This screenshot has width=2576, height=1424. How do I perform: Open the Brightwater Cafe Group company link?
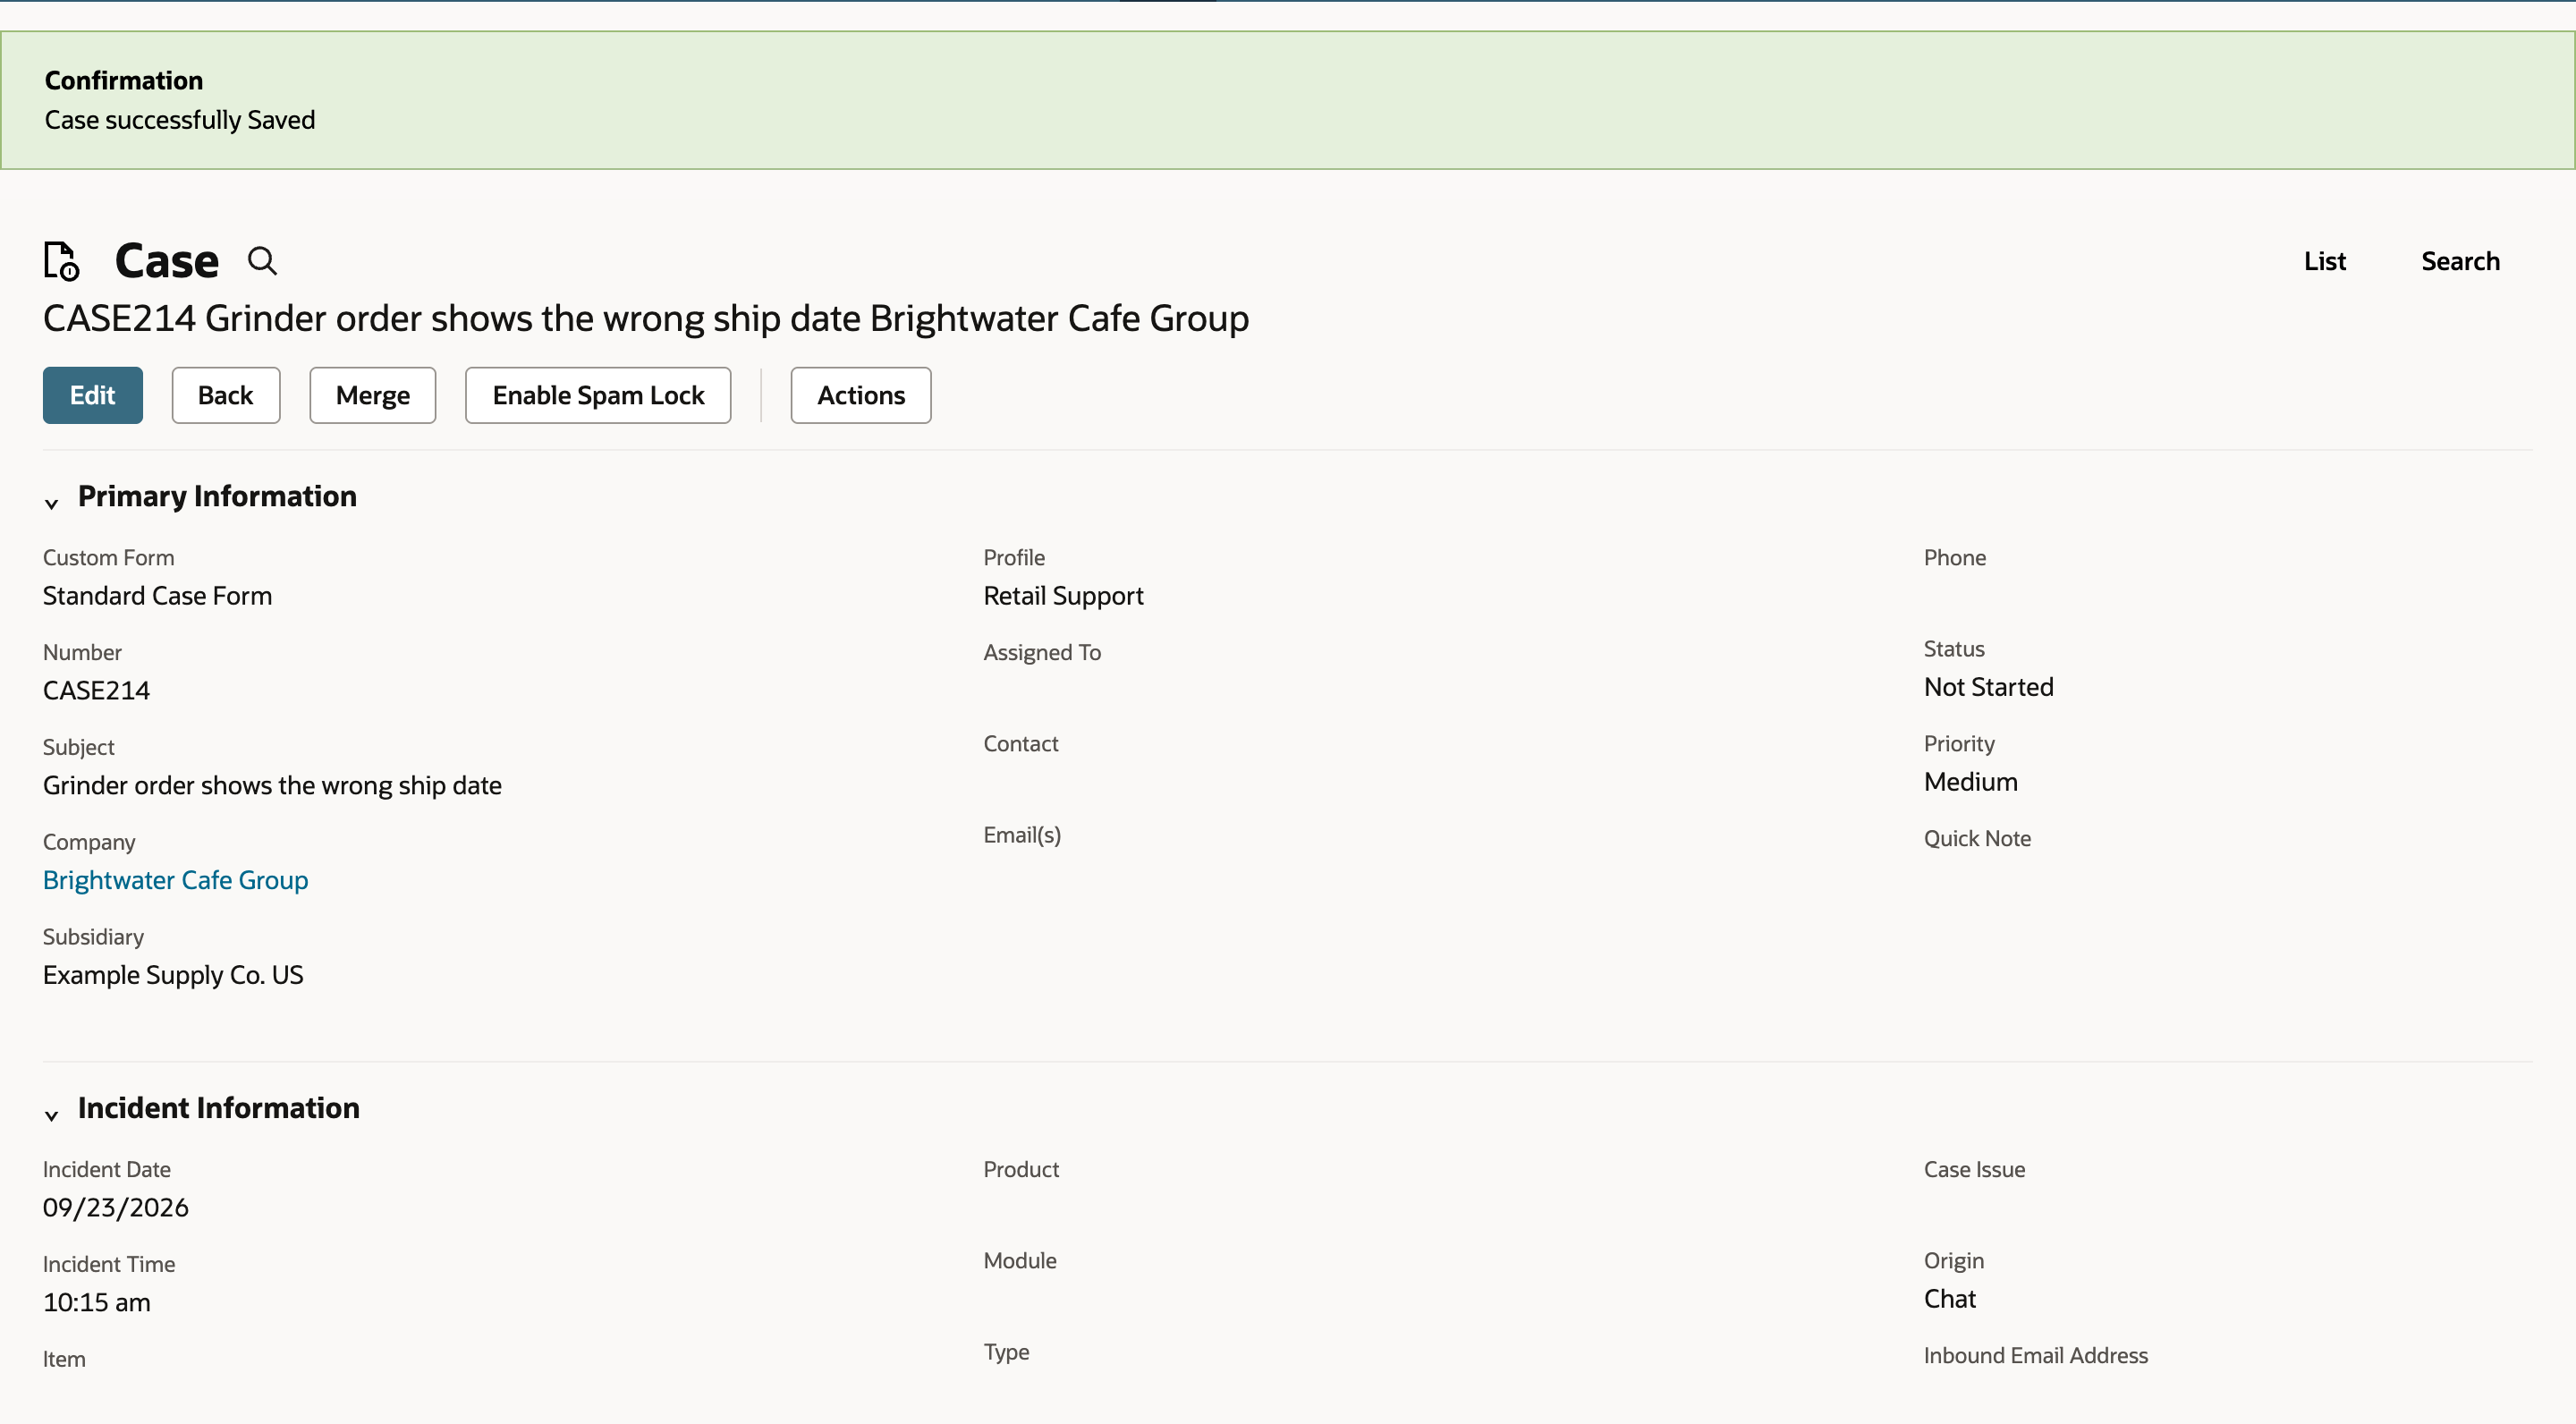176,880
